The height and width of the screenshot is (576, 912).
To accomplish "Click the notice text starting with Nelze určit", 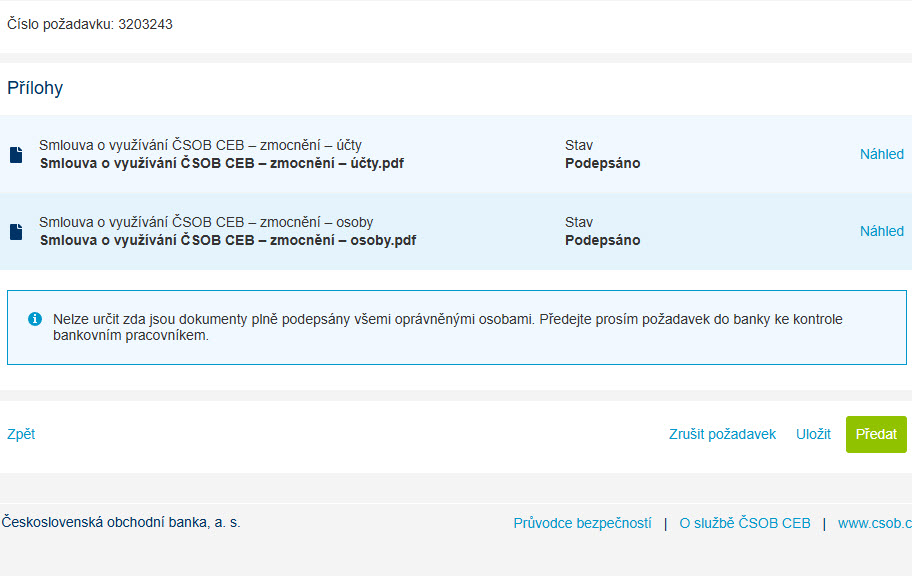I will 448,327.
